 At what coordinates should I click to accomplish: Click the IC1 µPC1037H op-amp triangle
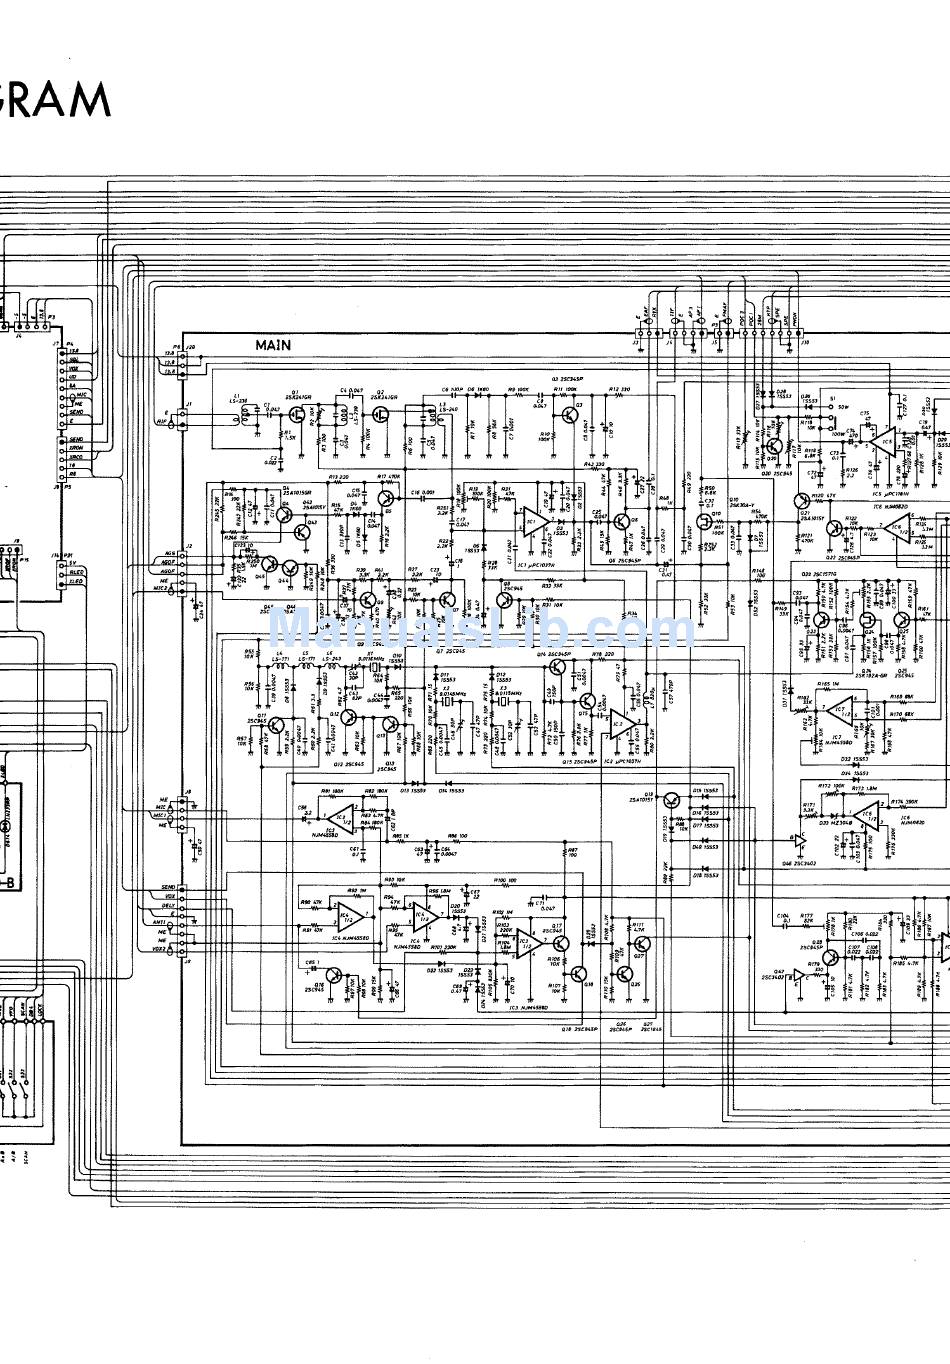coord(534,521)
